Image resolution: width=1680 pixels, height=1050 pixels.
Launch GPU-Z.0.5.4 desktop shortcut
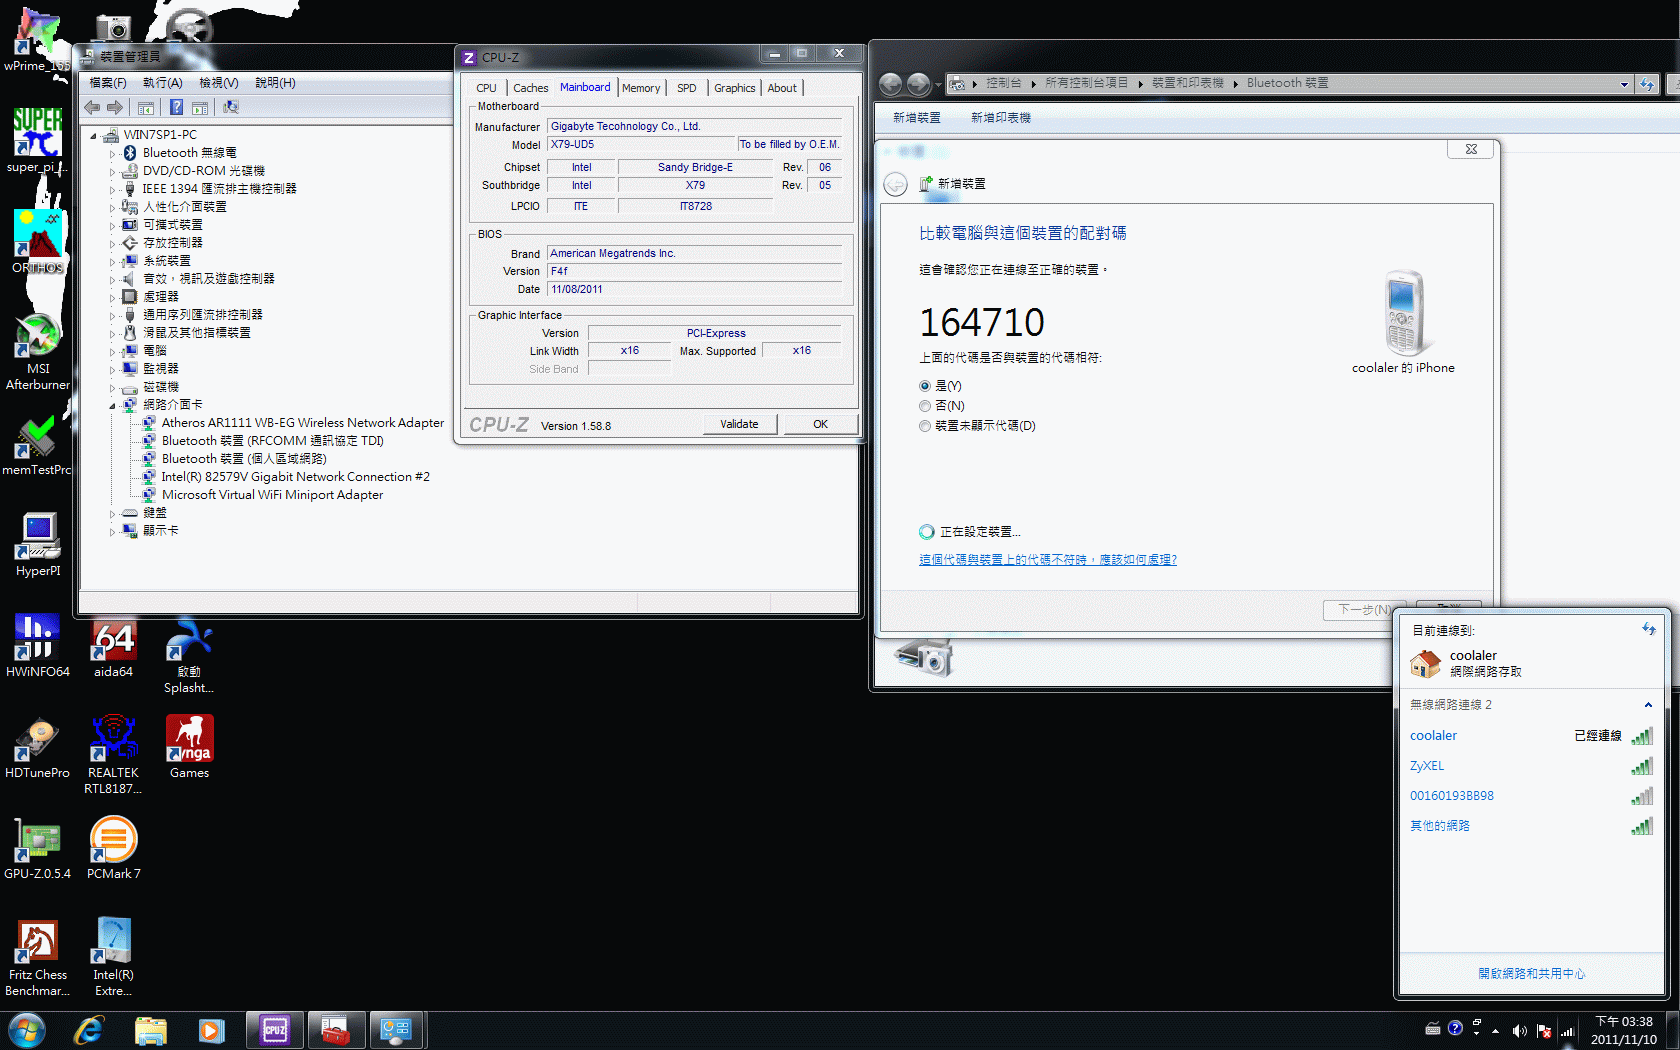(38, 849)
